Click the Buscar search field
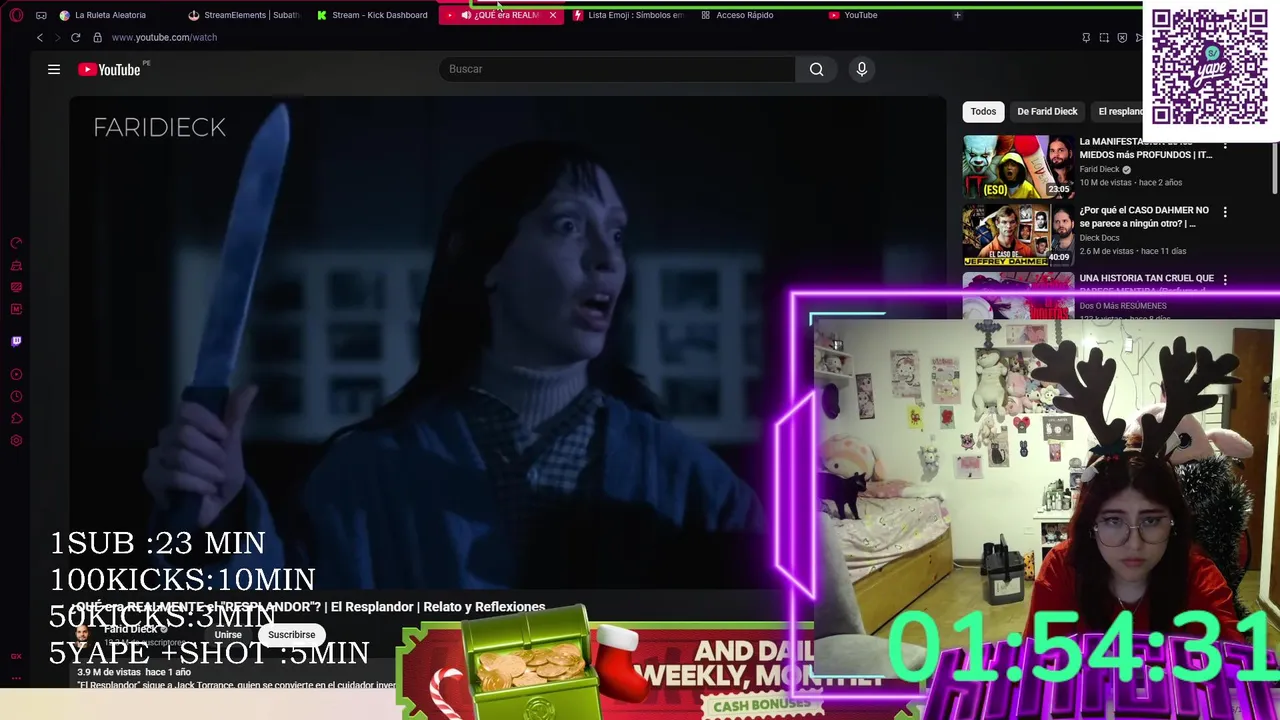The height and width of the screenshot is (720, 1280). pos(617,69)
